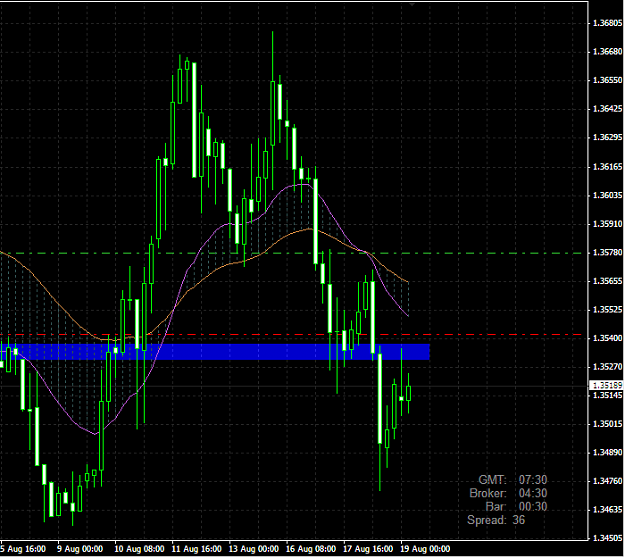The width and height of the screenshot is (625, 558).
Task: Click the 1.36550 price axis label
Action: (x=607, y=80)
